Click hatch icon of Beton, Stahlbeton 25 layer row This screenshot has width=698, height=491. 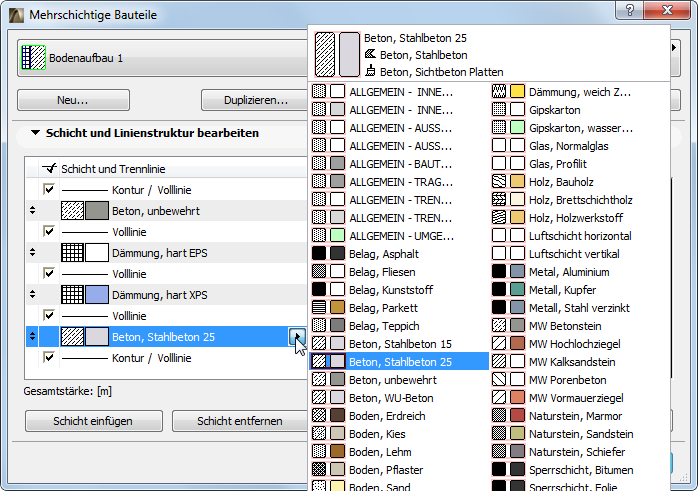pyautogui.click(x=72, y=337)
